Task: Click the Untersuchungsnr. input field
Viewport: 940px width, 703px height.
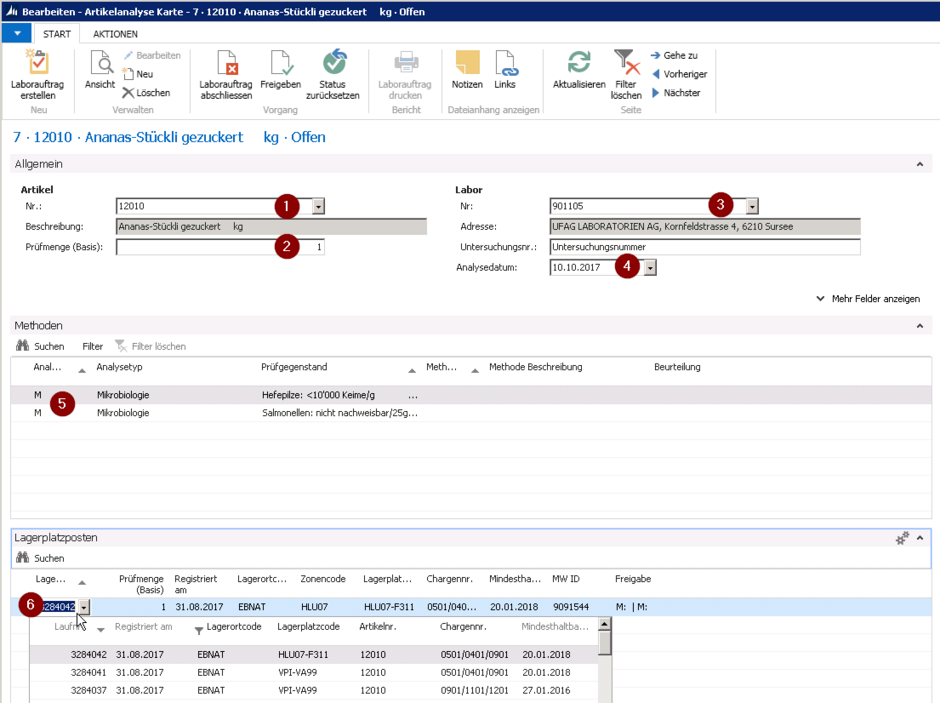Action: 704,247
